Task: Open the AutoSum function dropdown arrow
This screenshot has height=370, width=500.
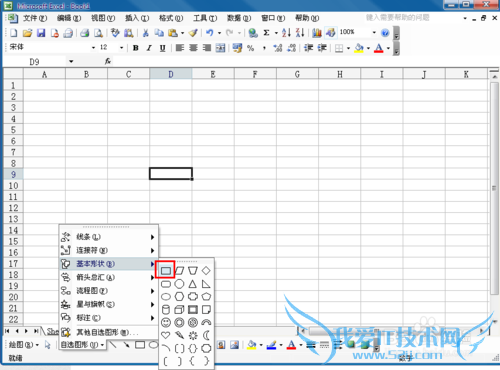Action: click(x=276, y=33)
